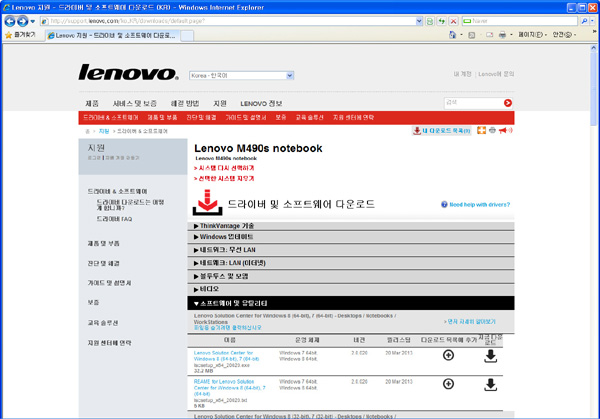
Task: Expand the ThinkVantage section
Action: pyautogui.click(x=351, y=226)
